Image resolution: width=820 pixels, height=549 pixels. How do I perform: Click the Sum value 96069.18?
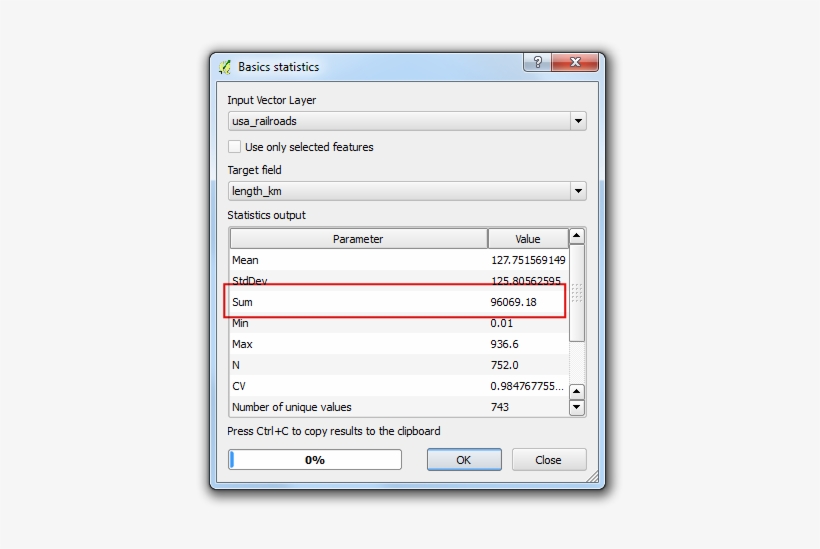513,302
